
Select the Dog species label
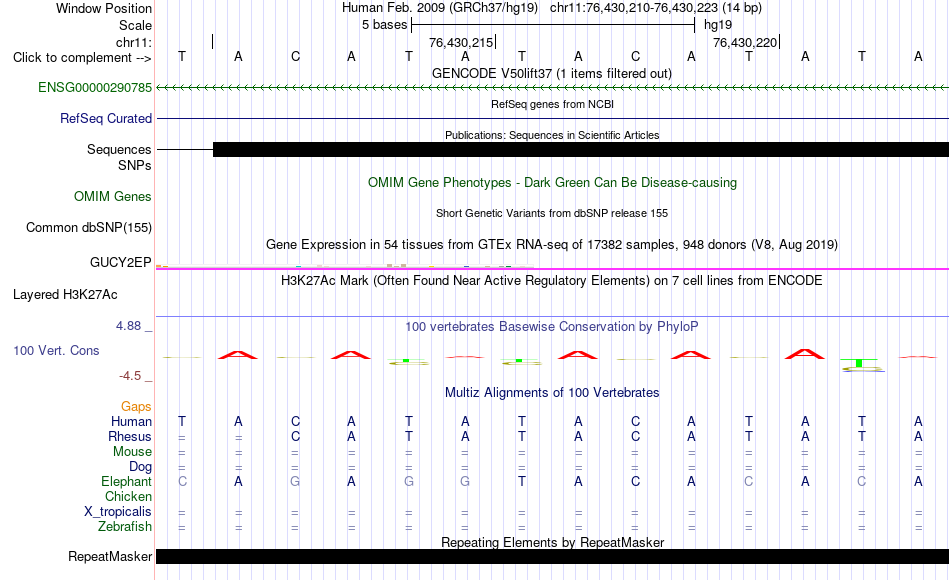tap(140, 467)
